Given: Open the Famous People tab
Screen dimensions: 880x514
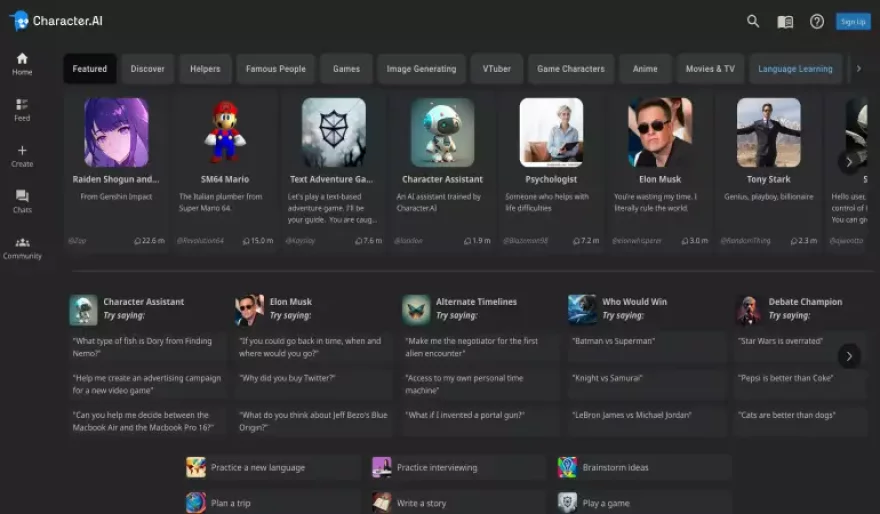Looking at the screenshot, I should (276, 68).
